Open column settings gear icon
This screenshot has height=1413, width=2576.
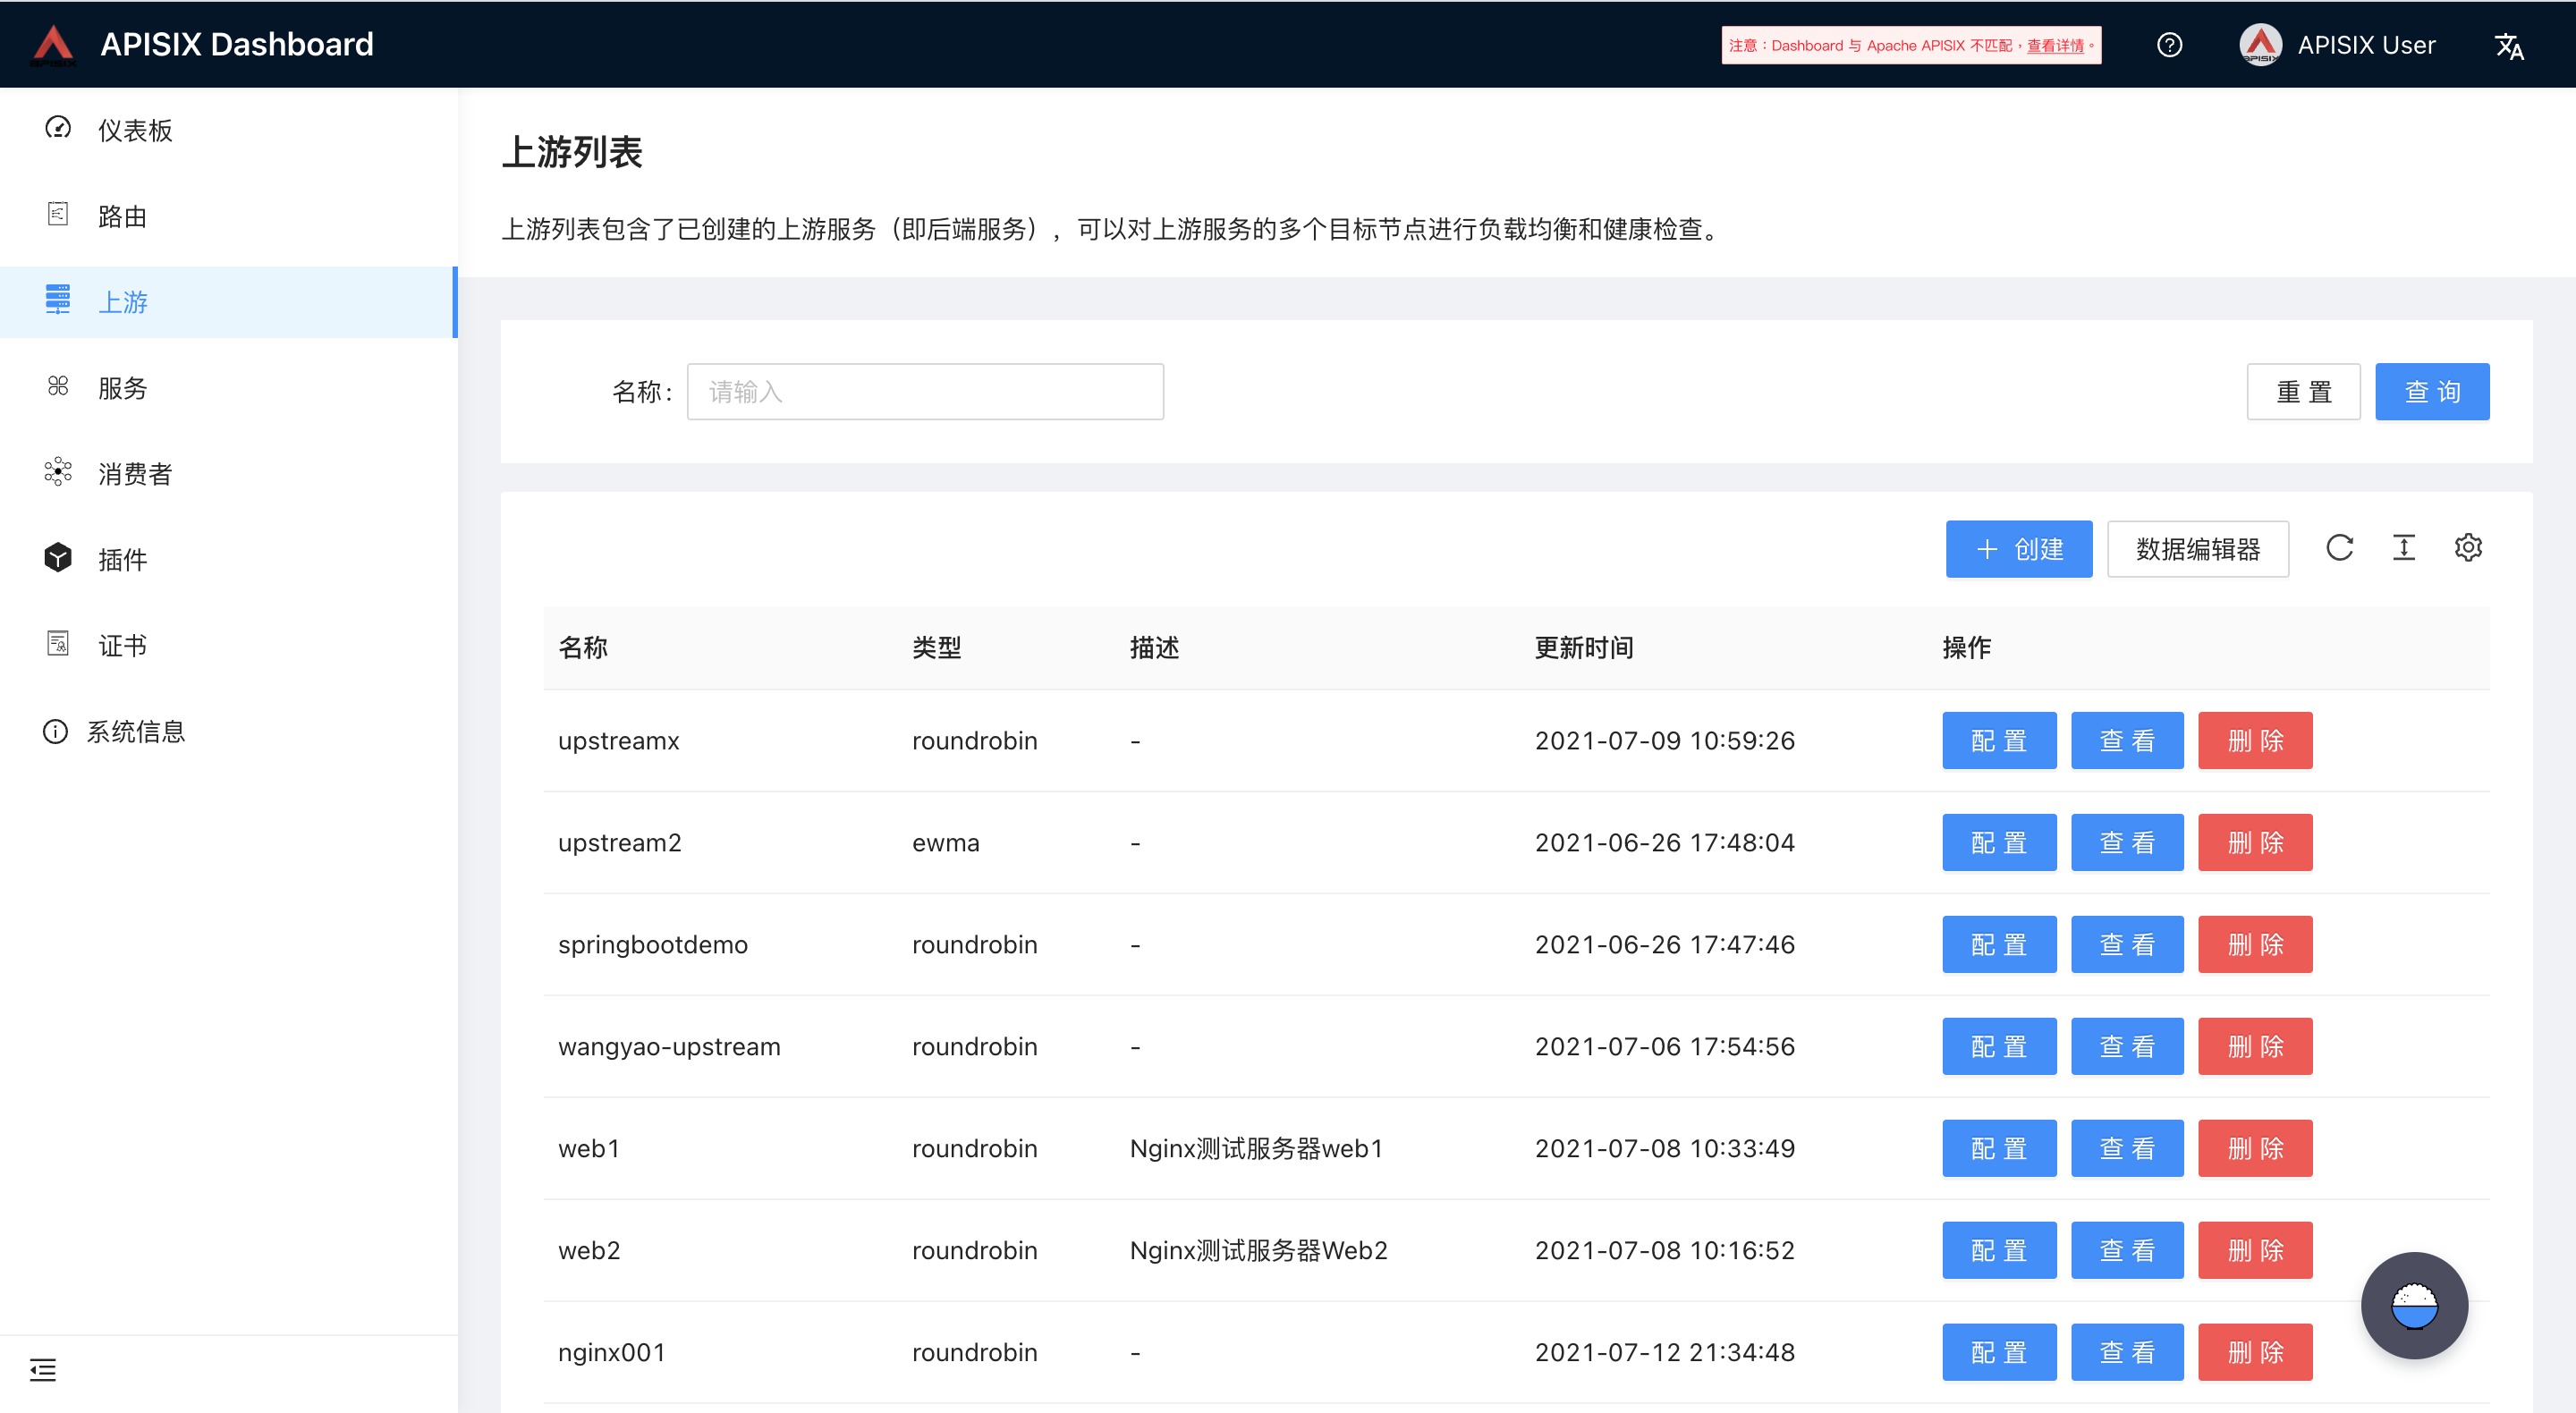click(x=2468, y=548)
